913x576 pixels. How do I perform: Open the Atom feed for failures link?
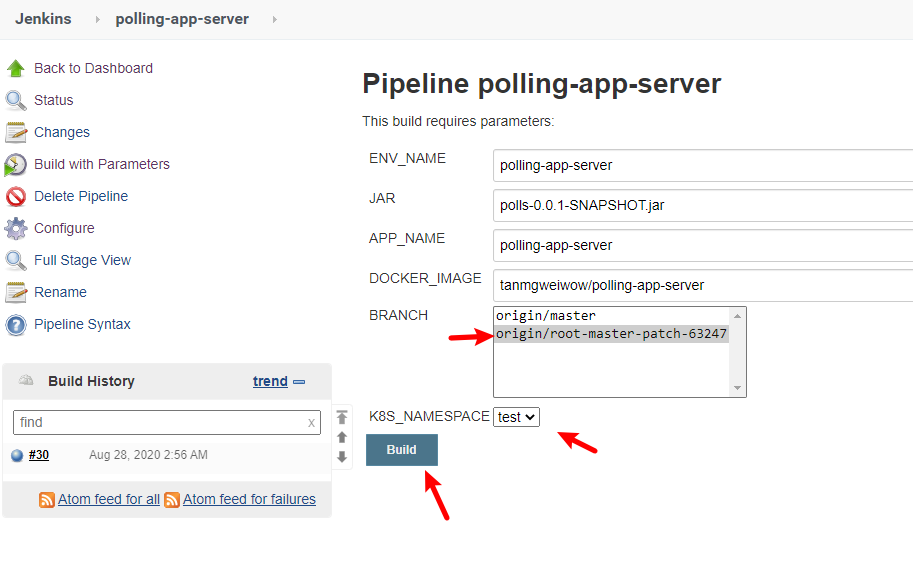tap(249, 500)
